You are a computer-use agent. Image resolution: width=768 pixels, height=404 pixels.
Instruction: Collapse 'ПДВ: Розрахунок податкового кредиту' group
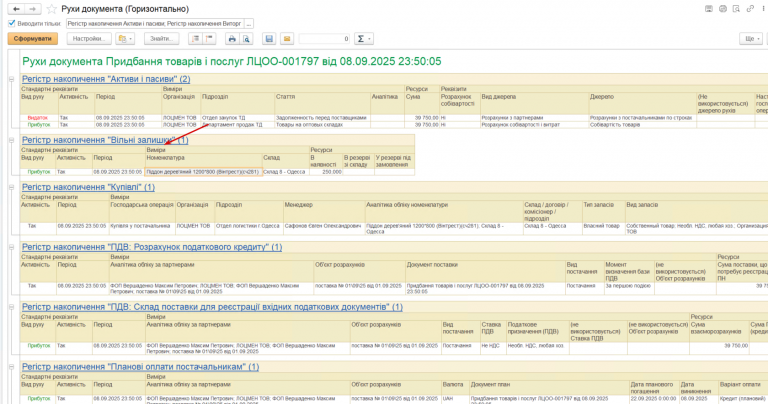click(12, 247)
